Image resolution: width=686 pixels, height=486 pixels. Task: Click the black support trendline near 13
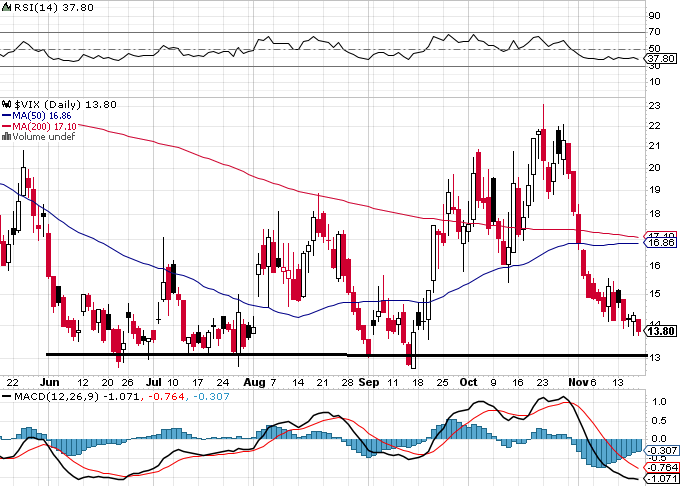click(346, 355)
